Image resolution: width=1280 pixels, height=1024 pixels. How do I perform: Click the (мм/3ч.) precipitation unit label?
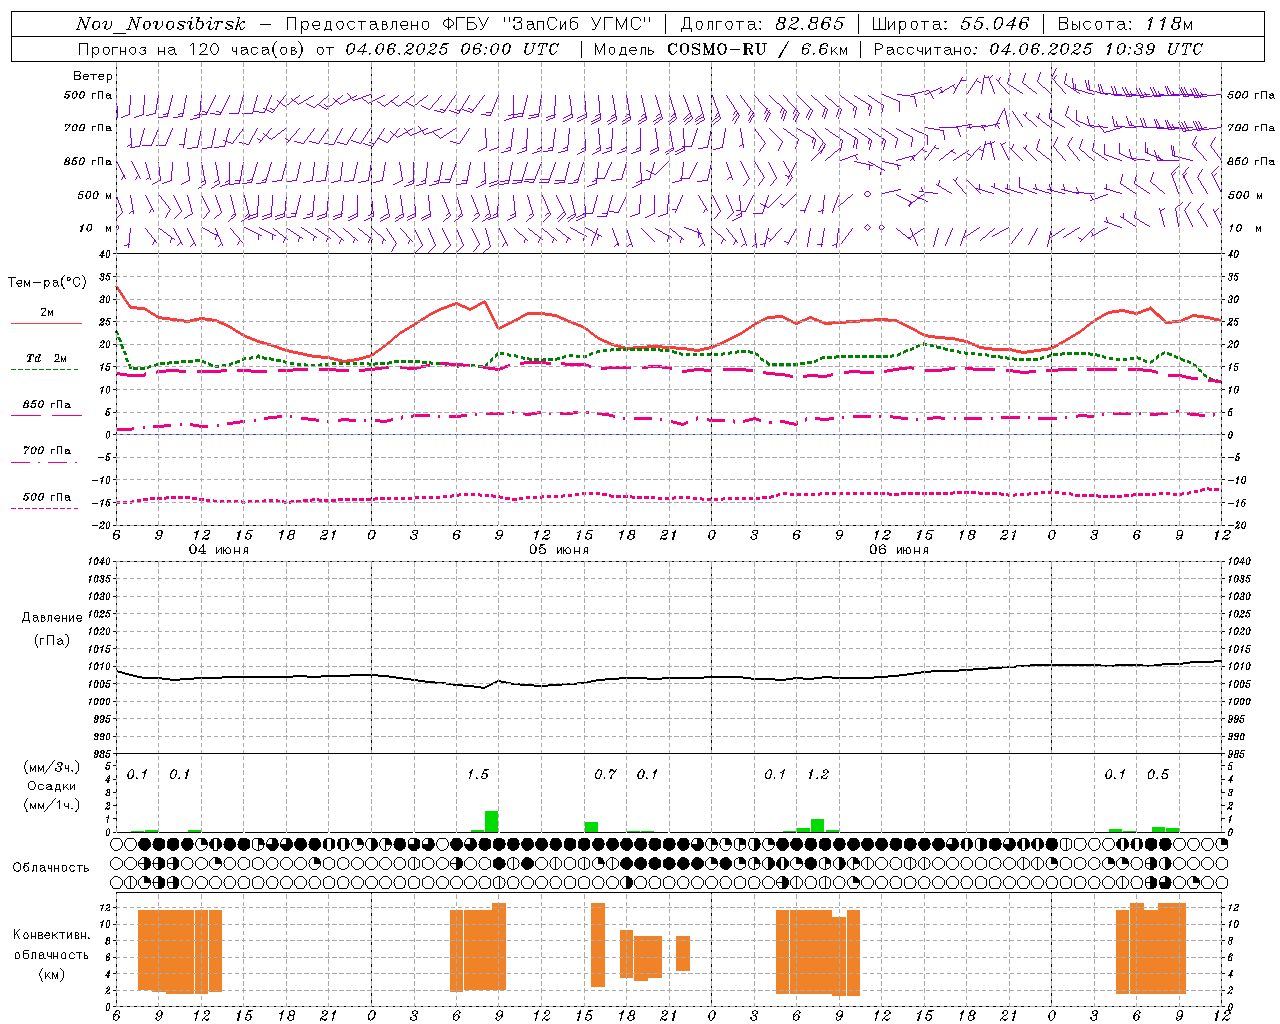[51, 768]
